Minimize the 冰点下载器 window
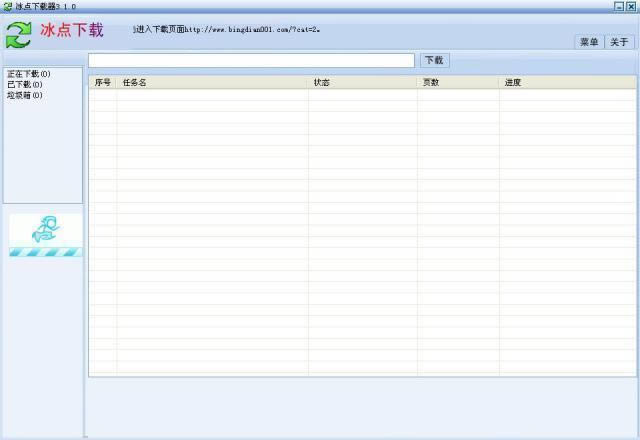This screenshot has height=440, width=640. point(619,6)
